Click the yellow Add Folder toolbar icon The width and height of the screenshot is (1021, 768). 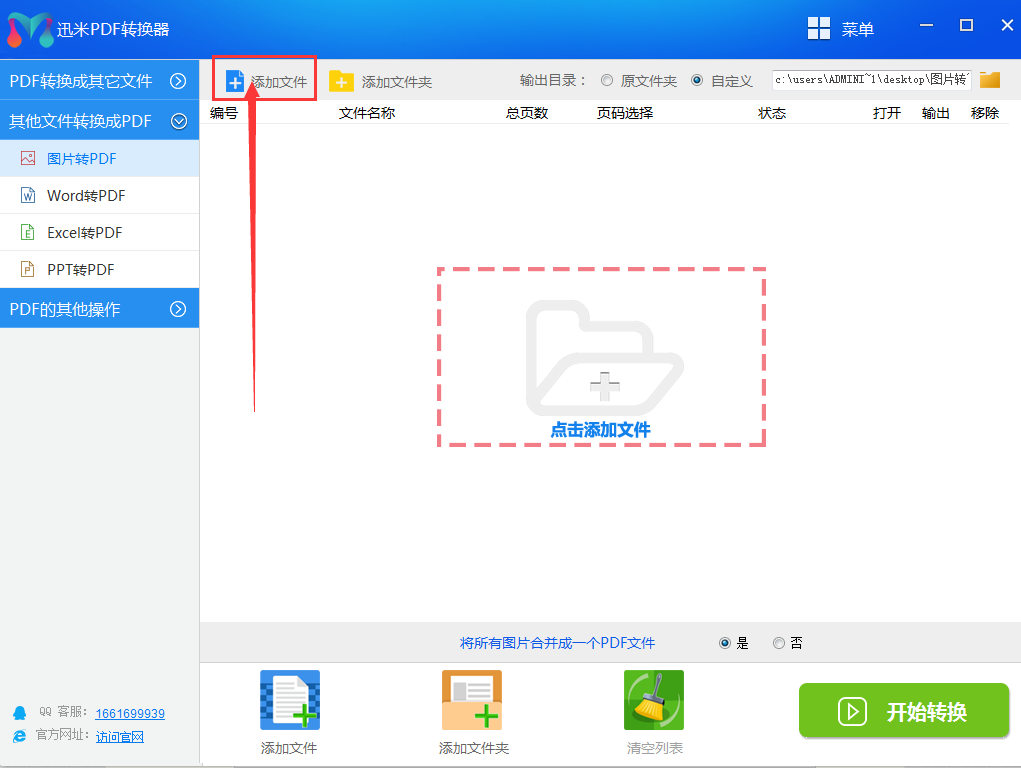[x=342, y=81]
